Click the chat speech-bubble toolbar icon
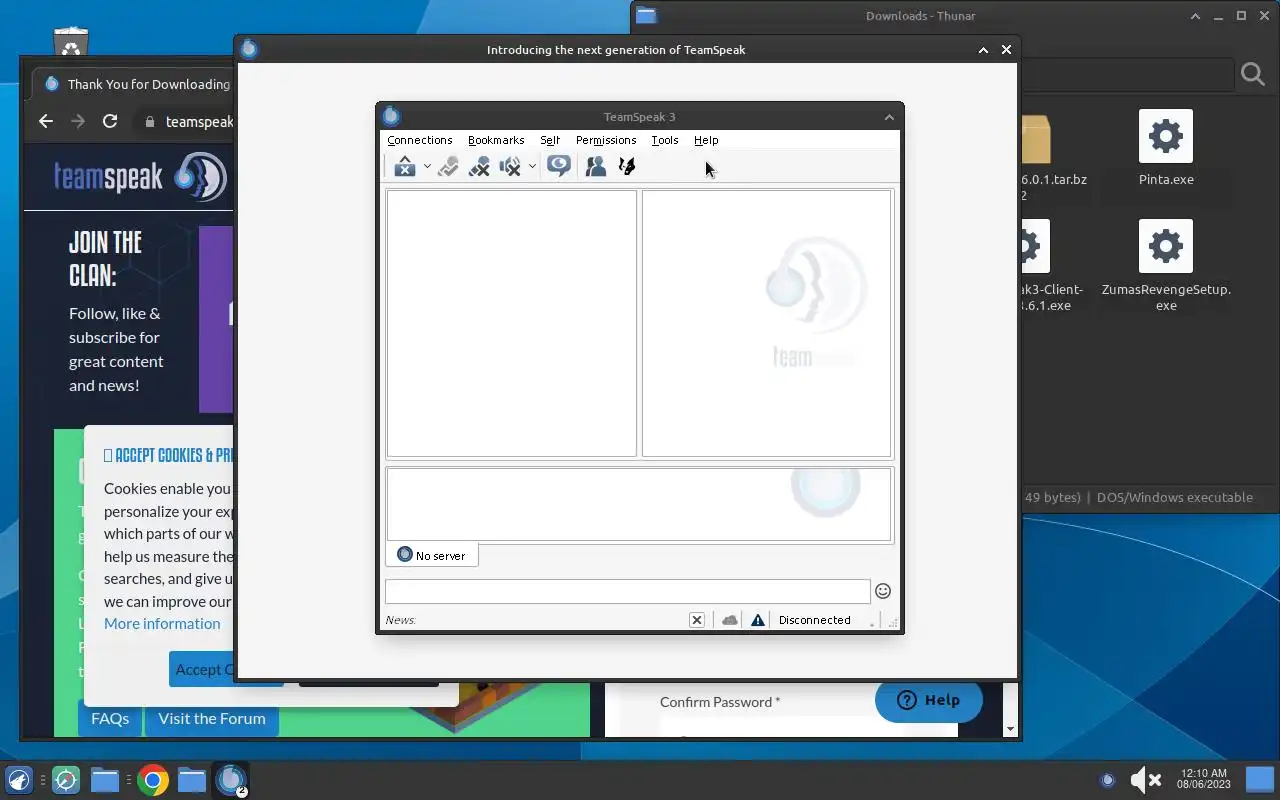The height and width of the screenshot is (800, 1280). (559, 166)
